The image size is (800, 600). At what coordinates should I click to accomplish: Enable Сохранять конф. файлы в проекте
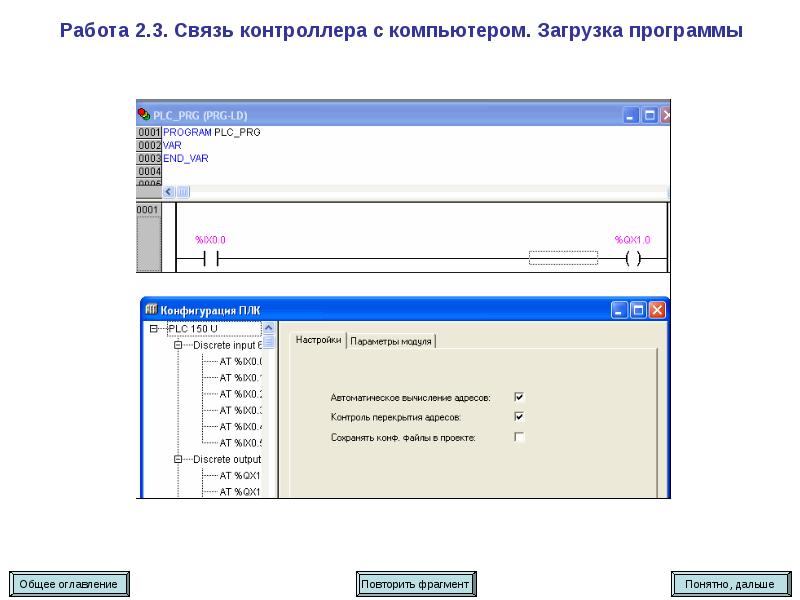tap(519, 437)
